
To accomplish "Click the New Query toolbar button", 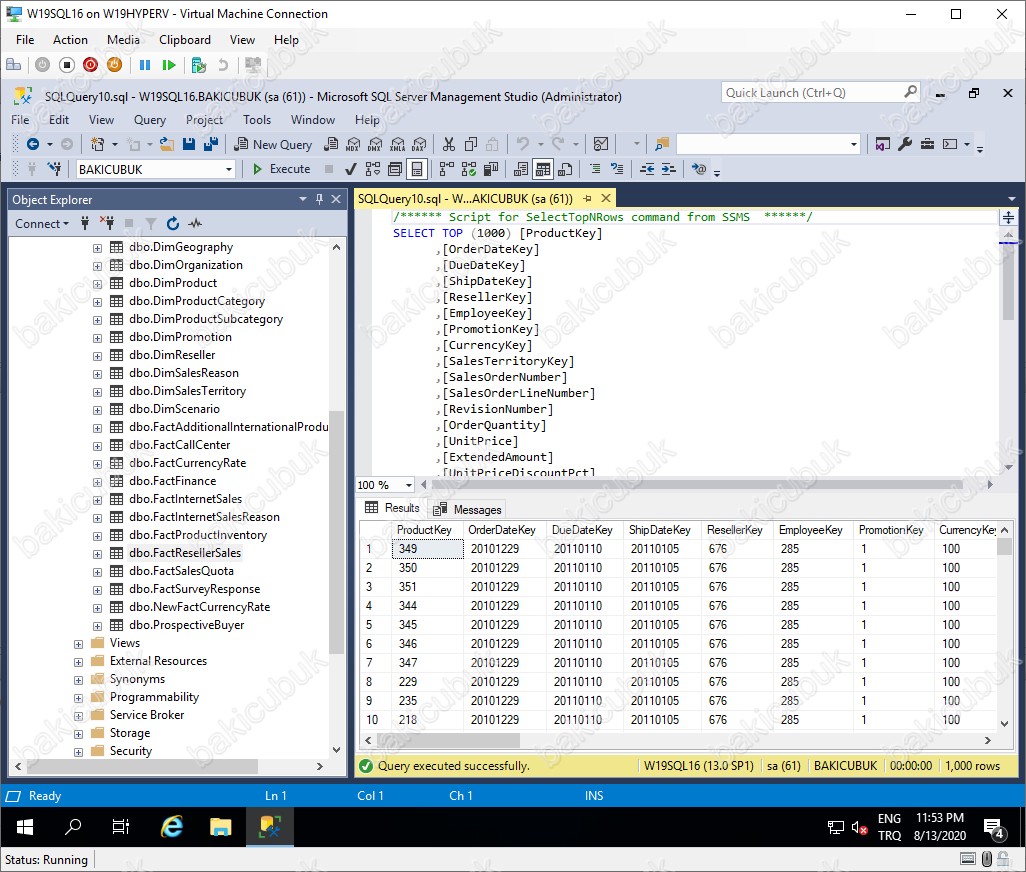I will [273, 145].
